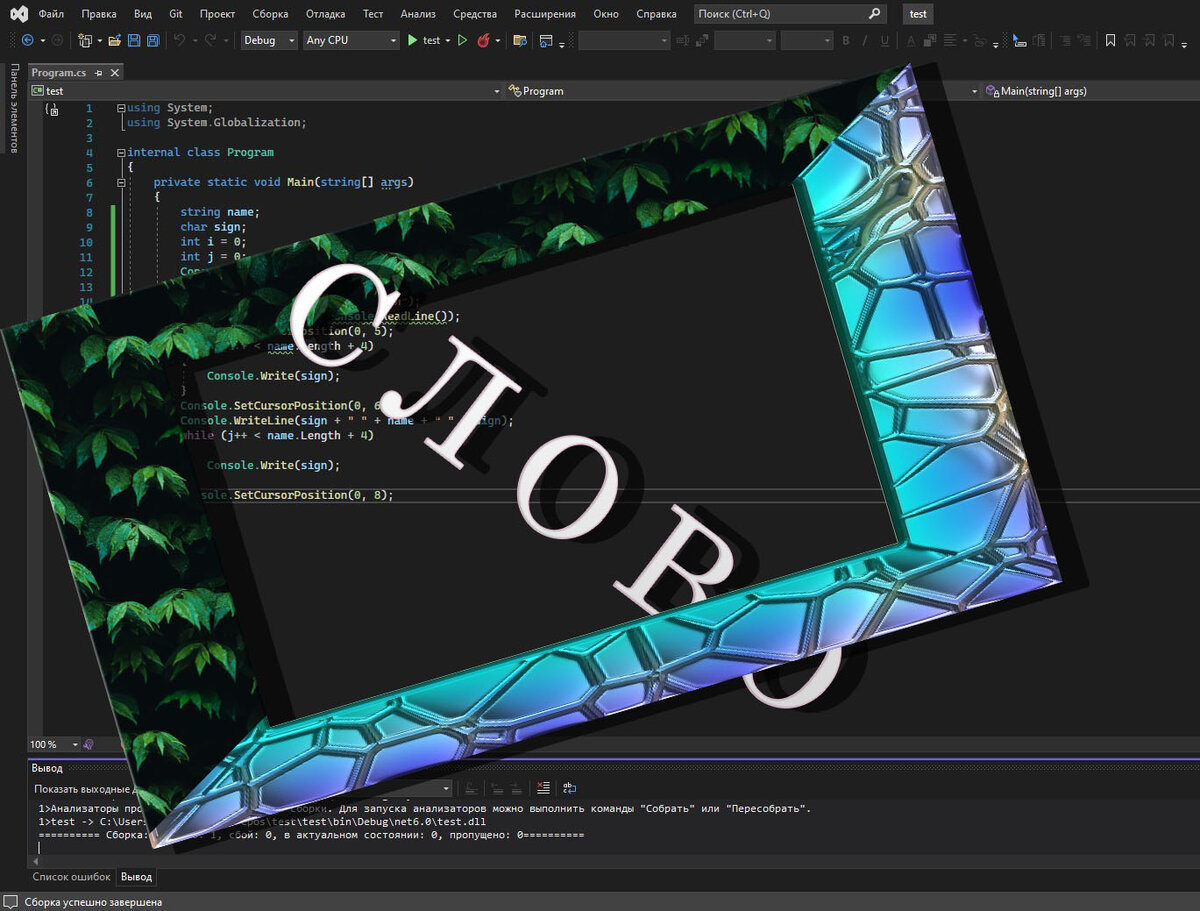This screenshot has height=911, width=1200.
Task: Collapse the internal class Program block
Action: click(x=121, y=153)
